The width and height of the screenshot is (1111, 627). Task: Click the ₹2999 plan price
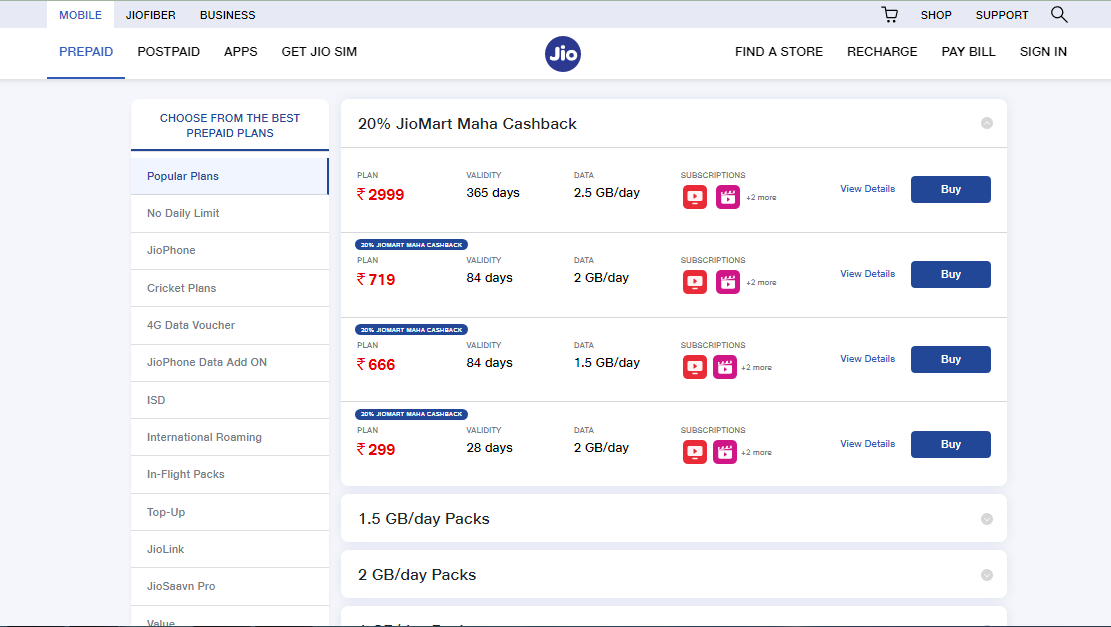[380, 195]
